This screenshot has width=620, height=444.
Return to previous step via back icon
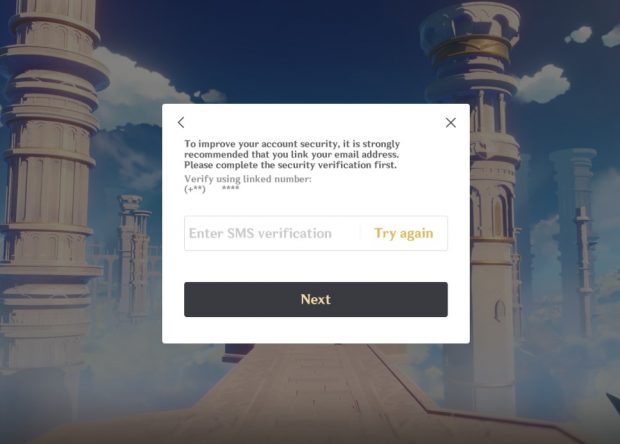[x=181, y=123]
